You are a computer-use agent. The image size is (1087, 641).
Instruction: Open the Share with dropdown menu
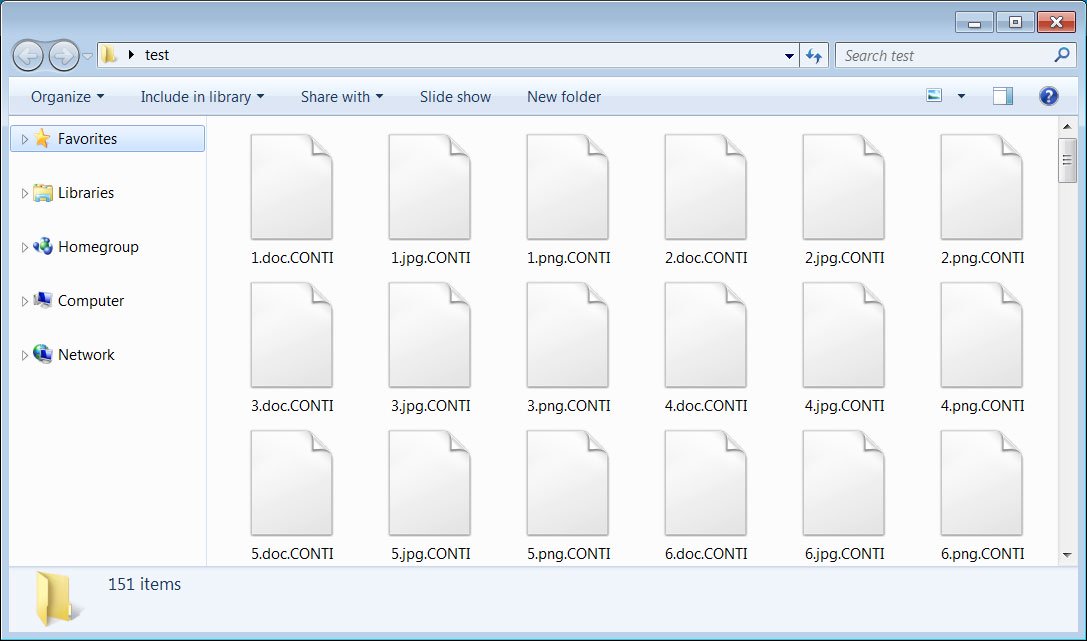point(341,97)
